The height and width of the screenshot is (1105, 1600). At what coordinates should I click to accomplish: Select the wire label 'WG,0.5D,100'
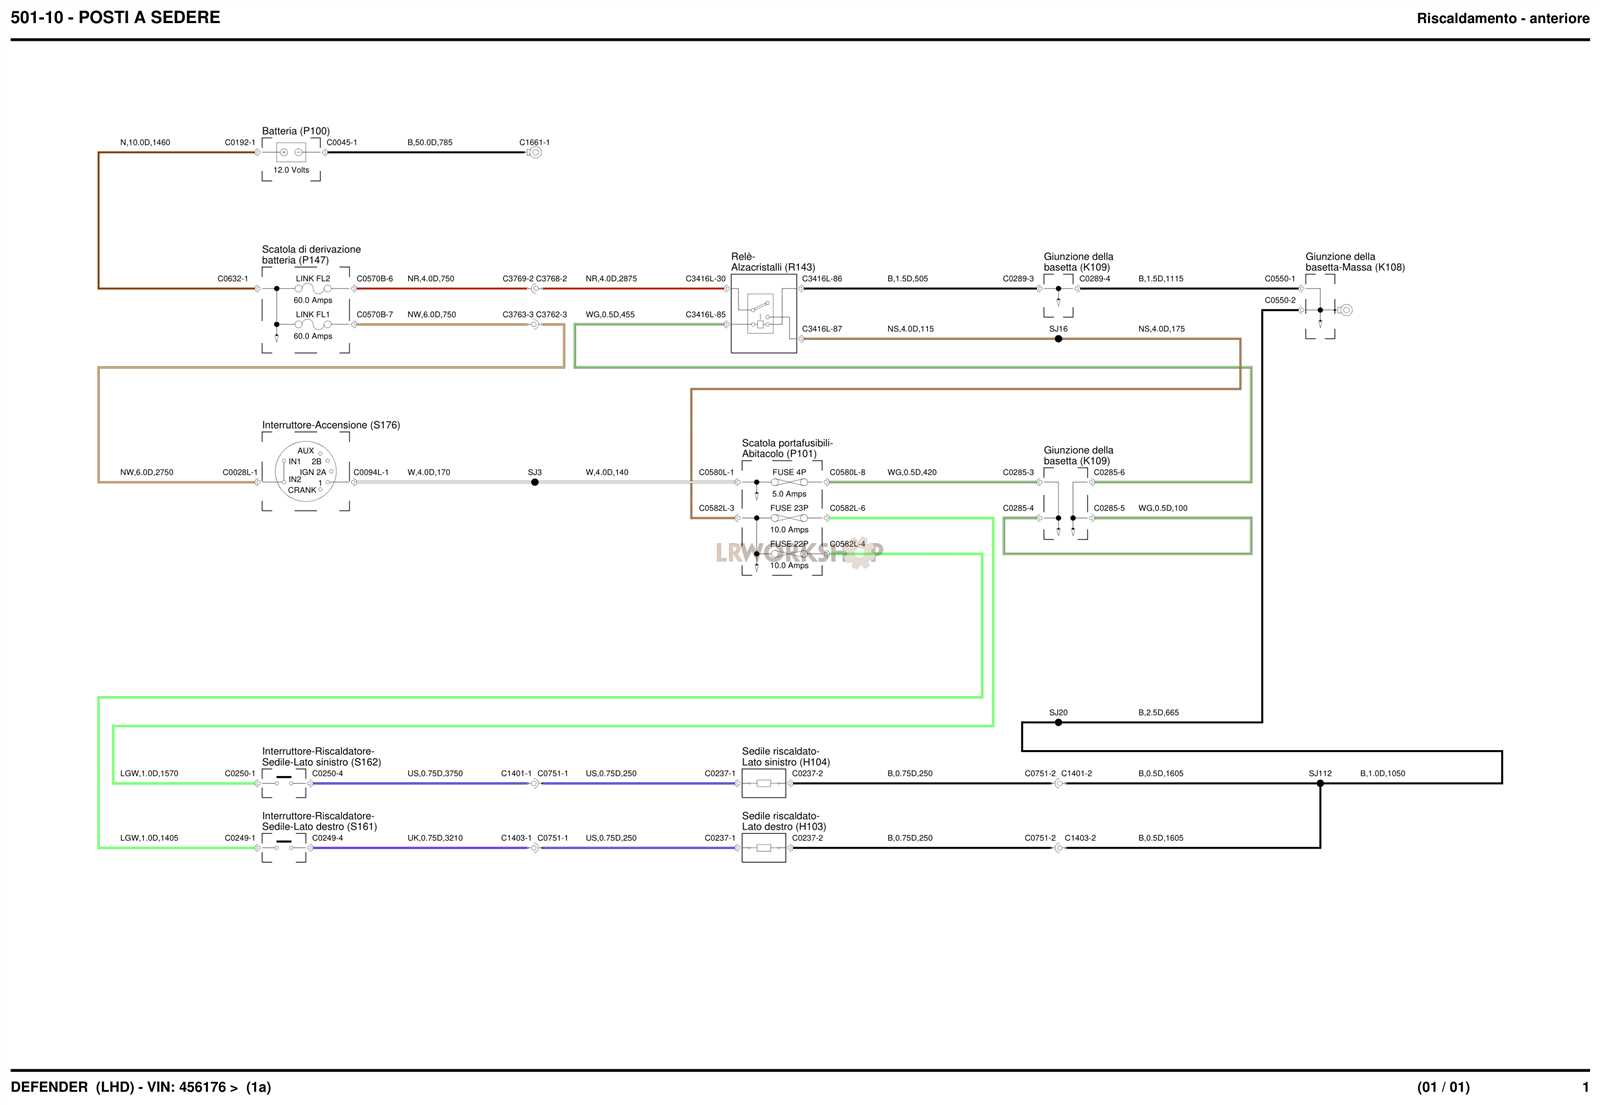pos(1163,508)
